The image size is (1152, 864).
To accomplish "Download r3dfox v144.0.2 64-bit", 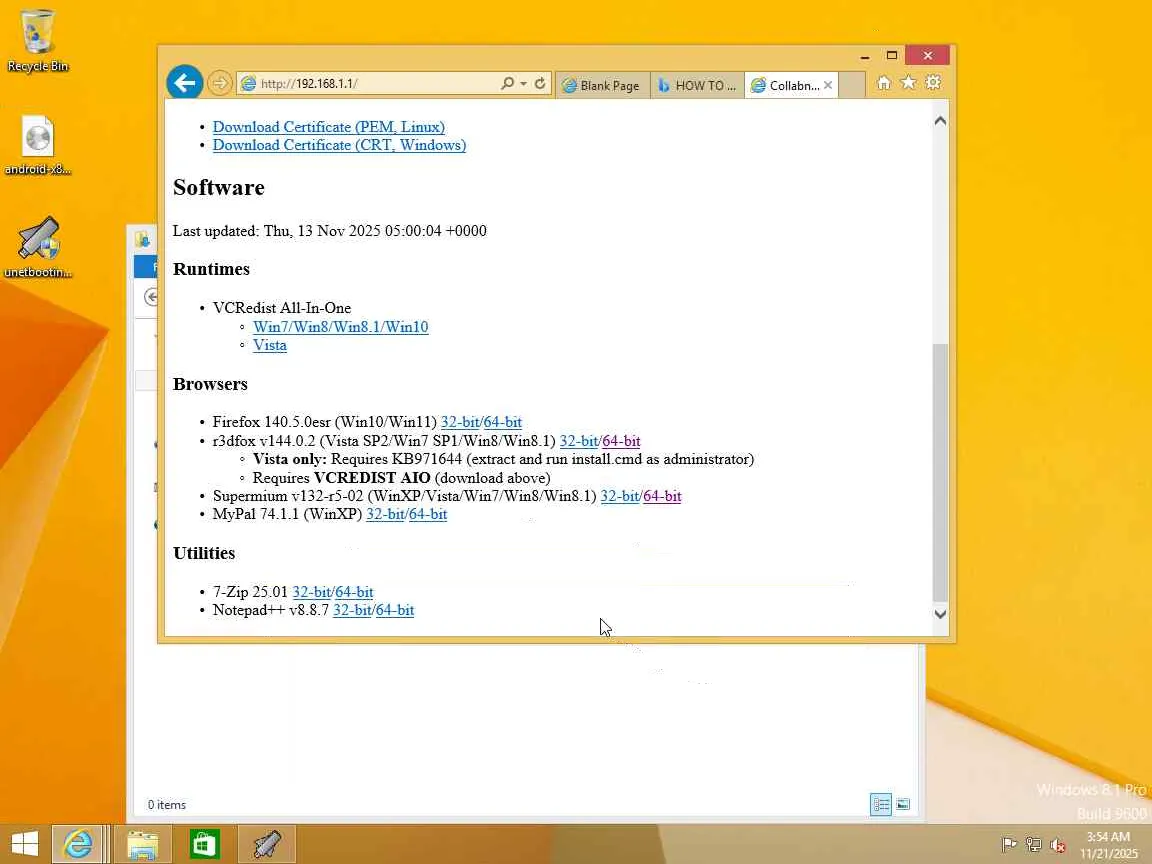I will click(x=622, y=441).
